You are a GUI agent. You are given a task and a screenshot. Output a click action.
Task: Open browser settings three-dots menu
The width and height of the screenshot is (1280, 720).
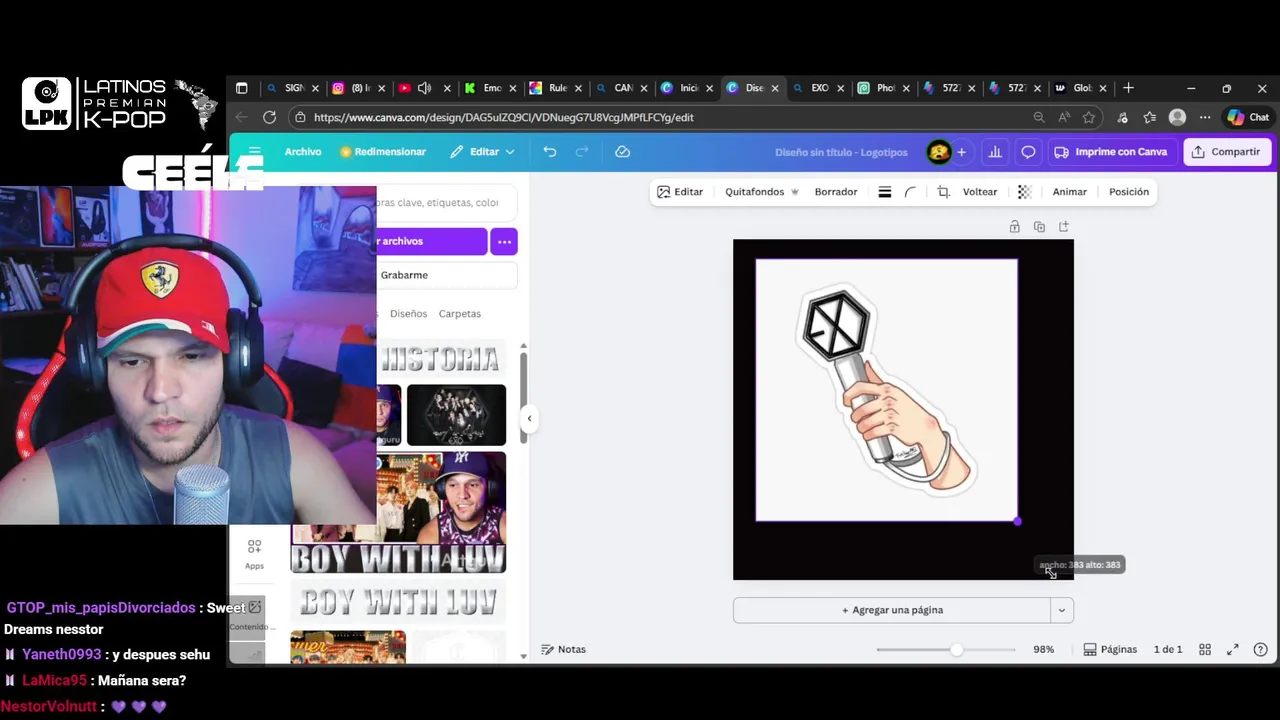[1205, 117]
